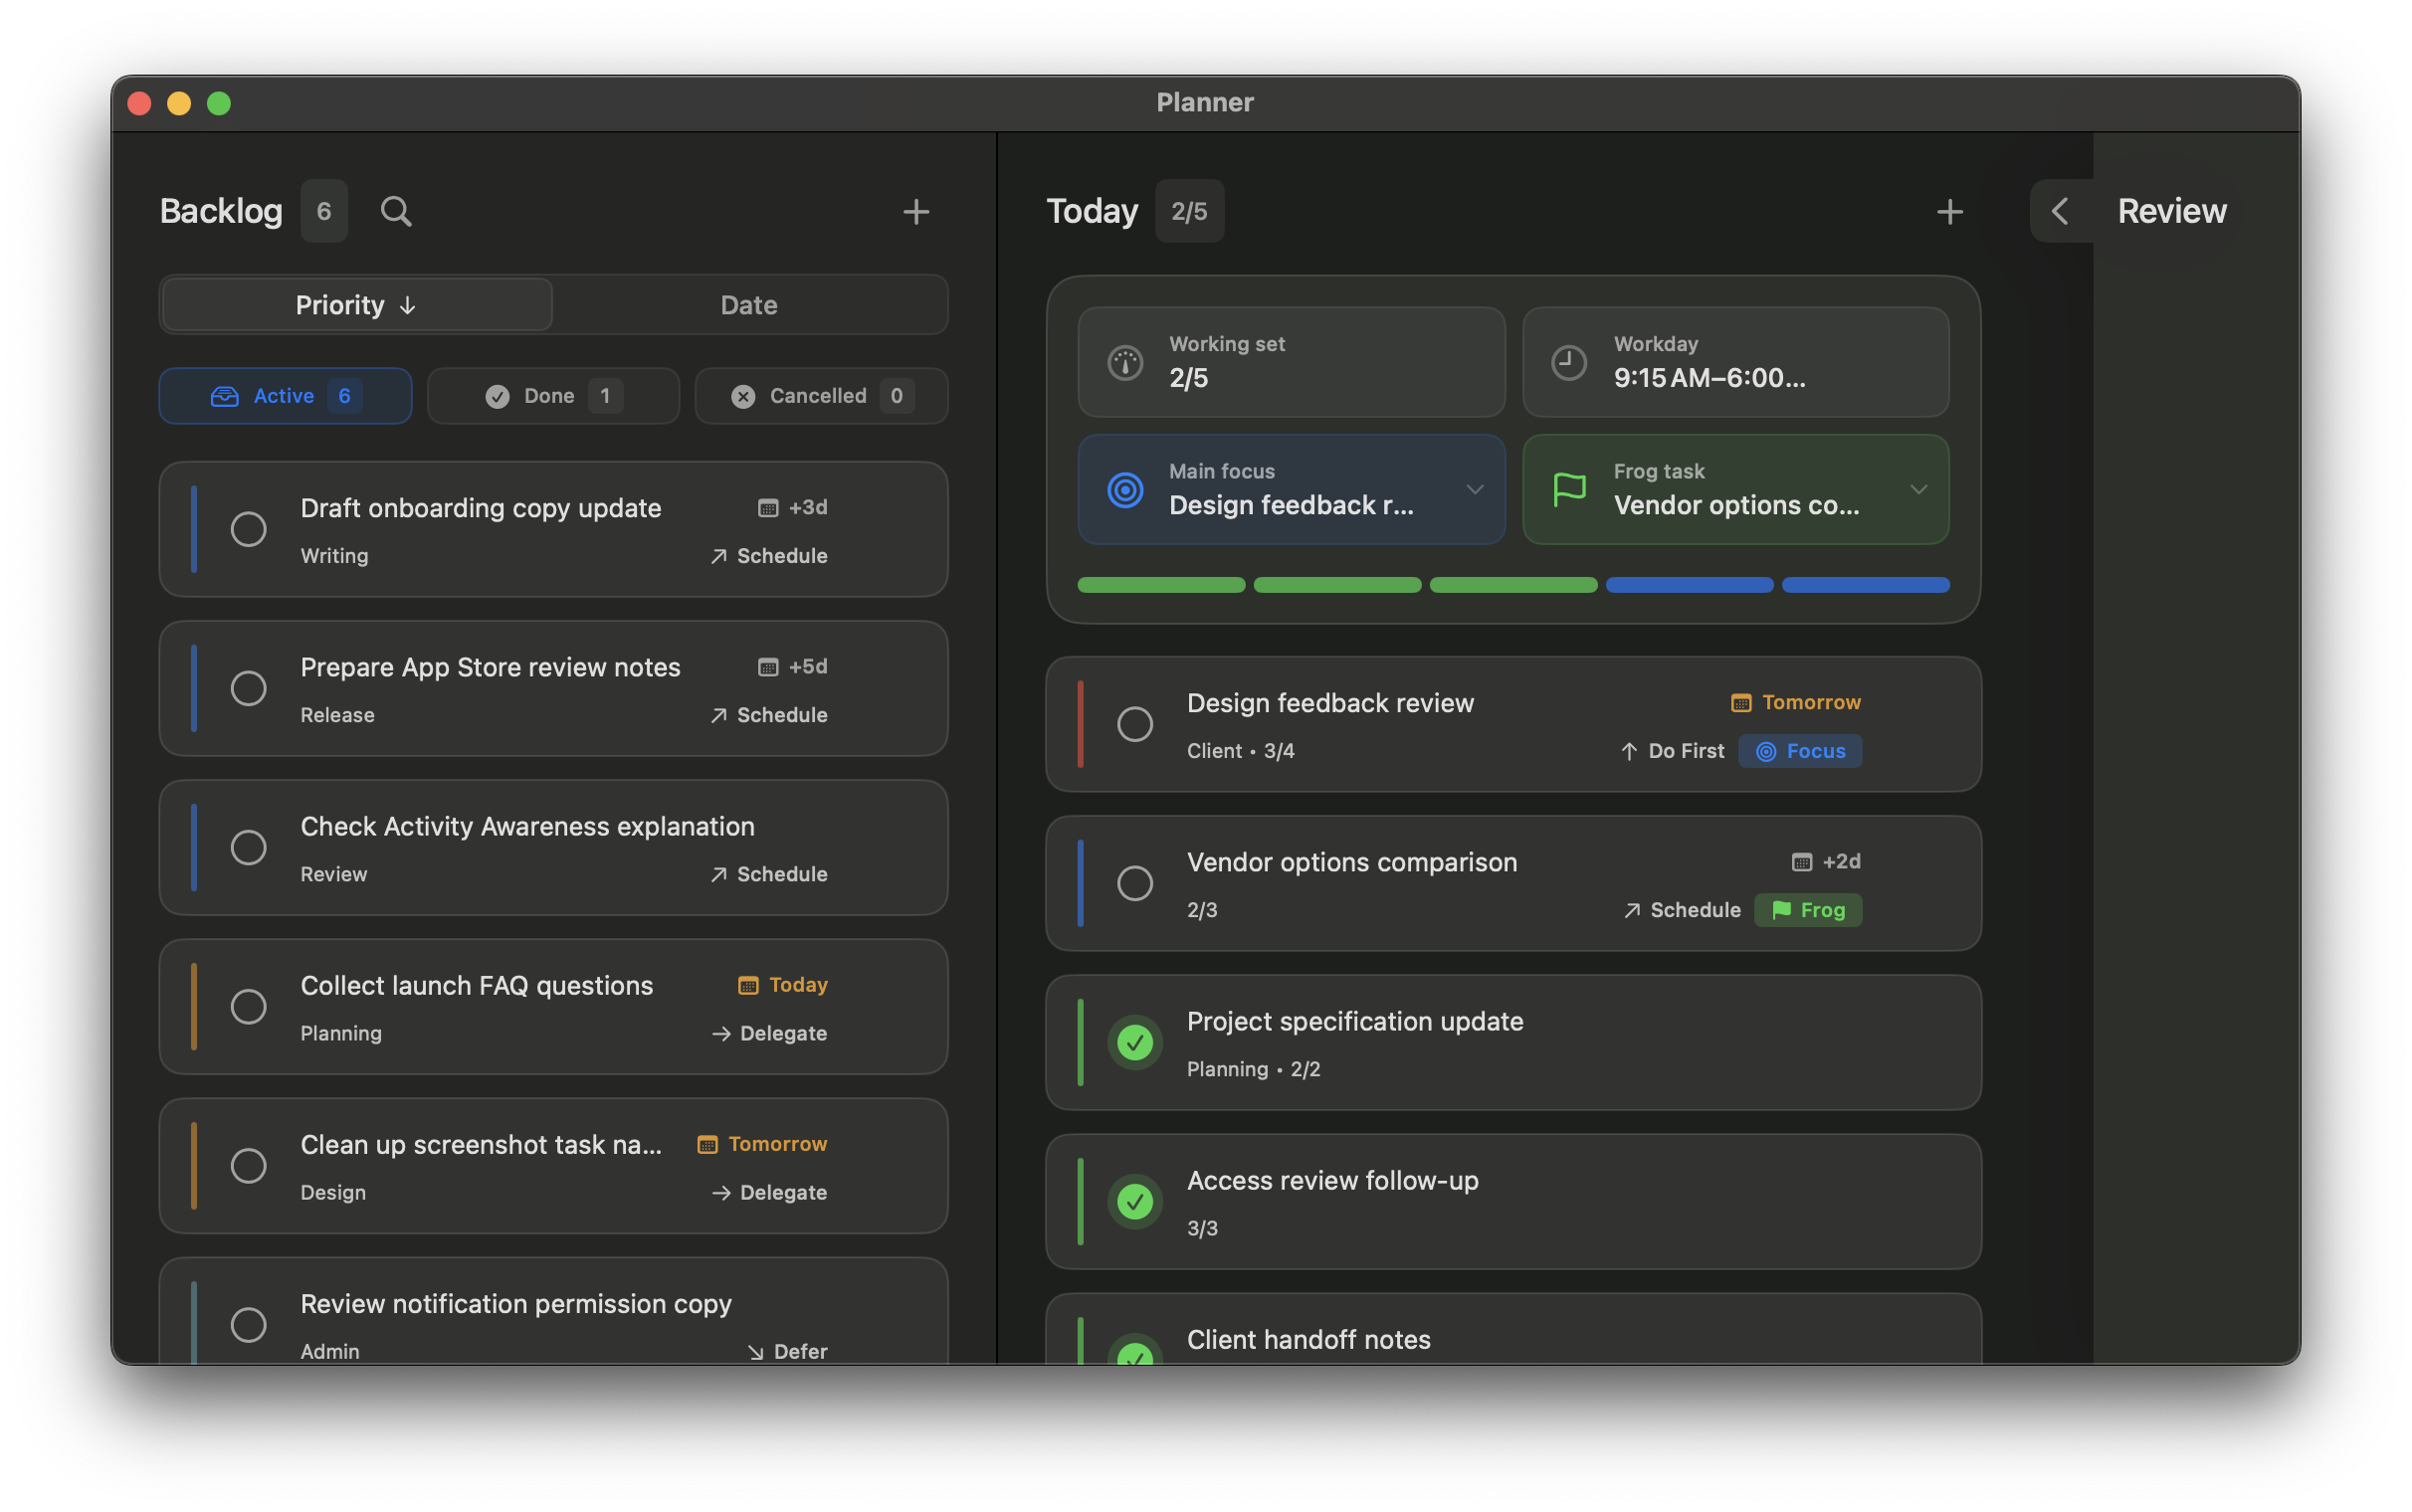Viewport: 2412px width, 1512px height.
Task: Expand the Frog task dropdown chevron
Action: click(1918, 490)
